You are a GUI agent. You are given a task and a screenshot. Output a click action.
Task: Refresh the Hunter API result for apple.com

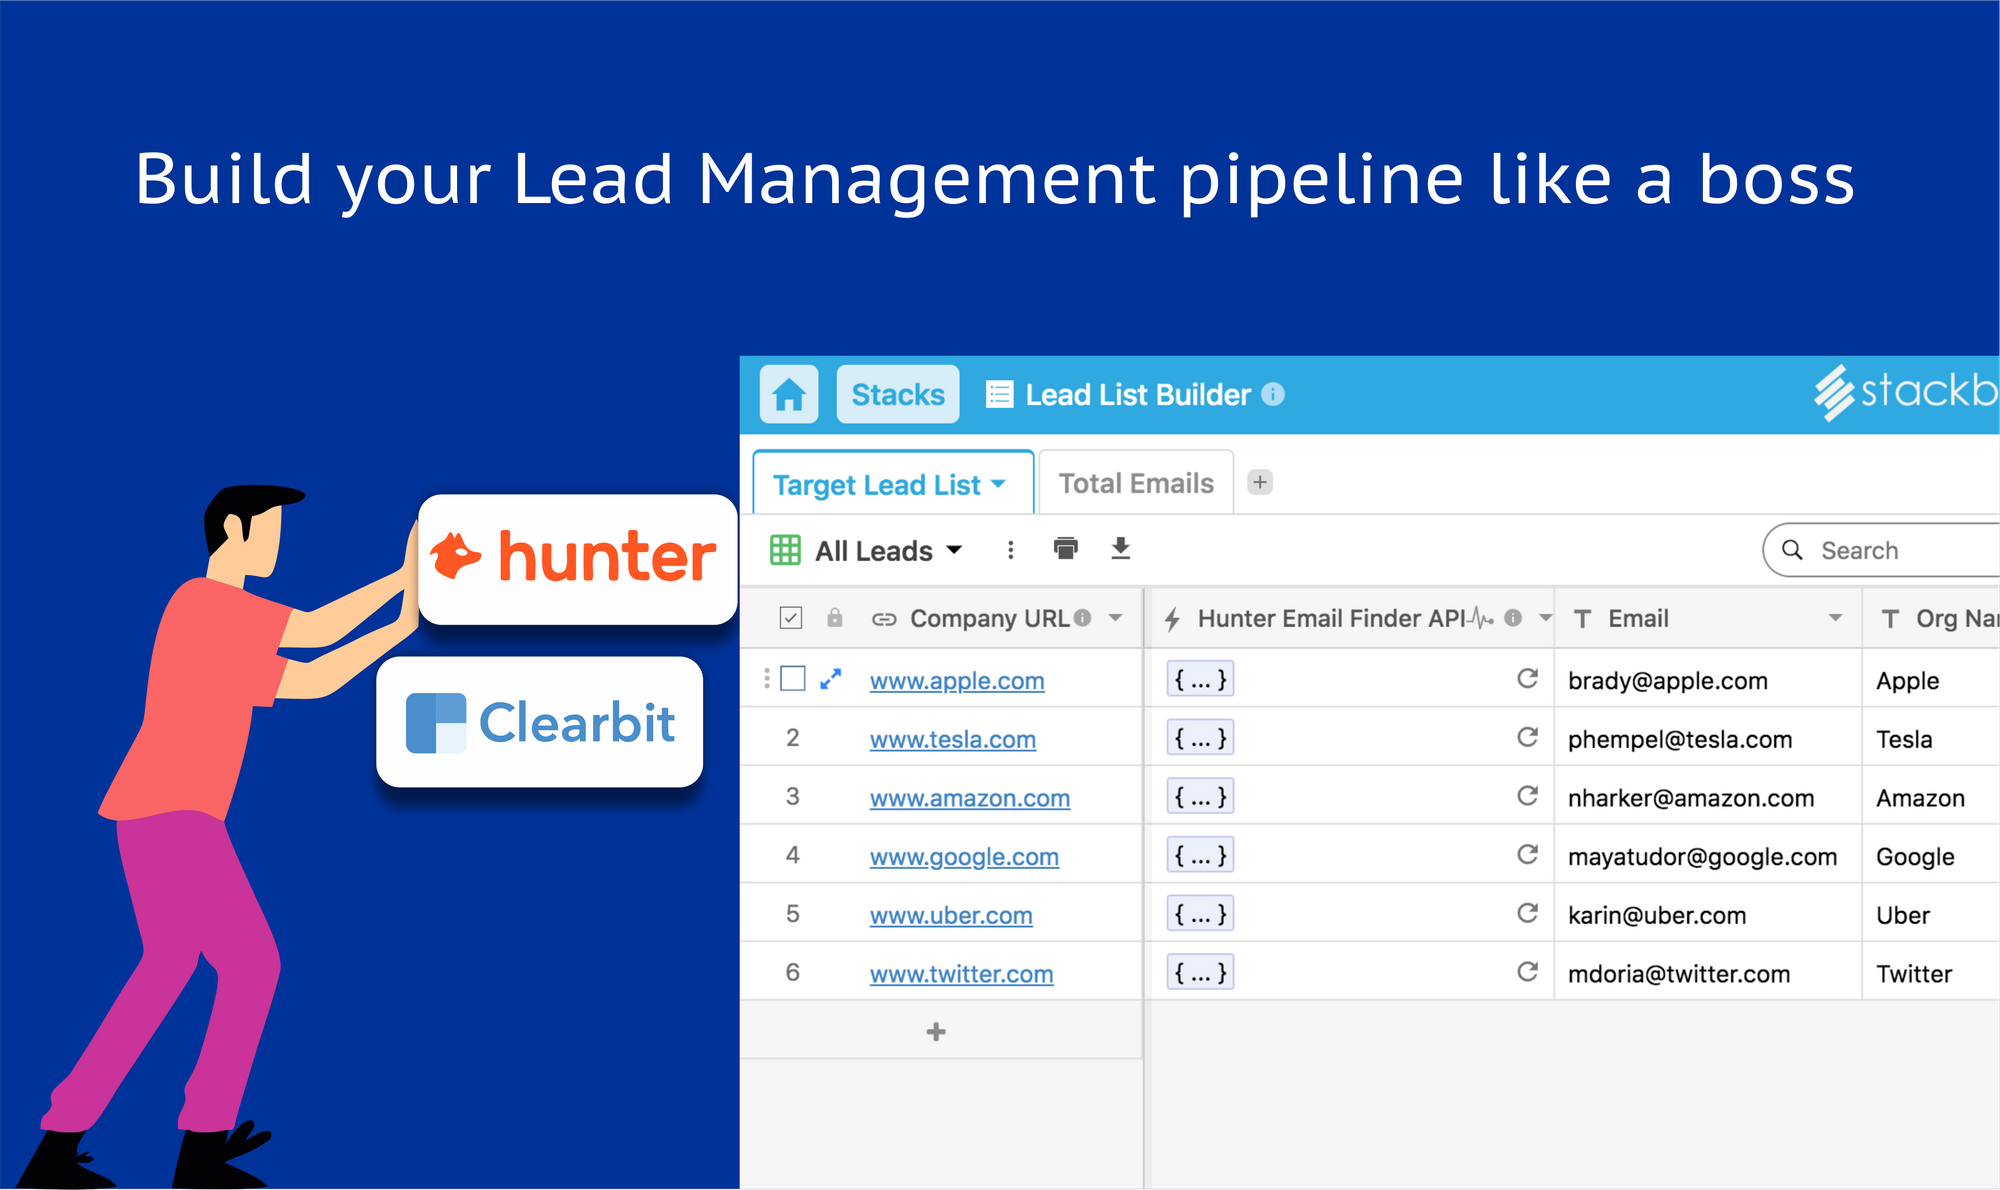coord(1527,679)
